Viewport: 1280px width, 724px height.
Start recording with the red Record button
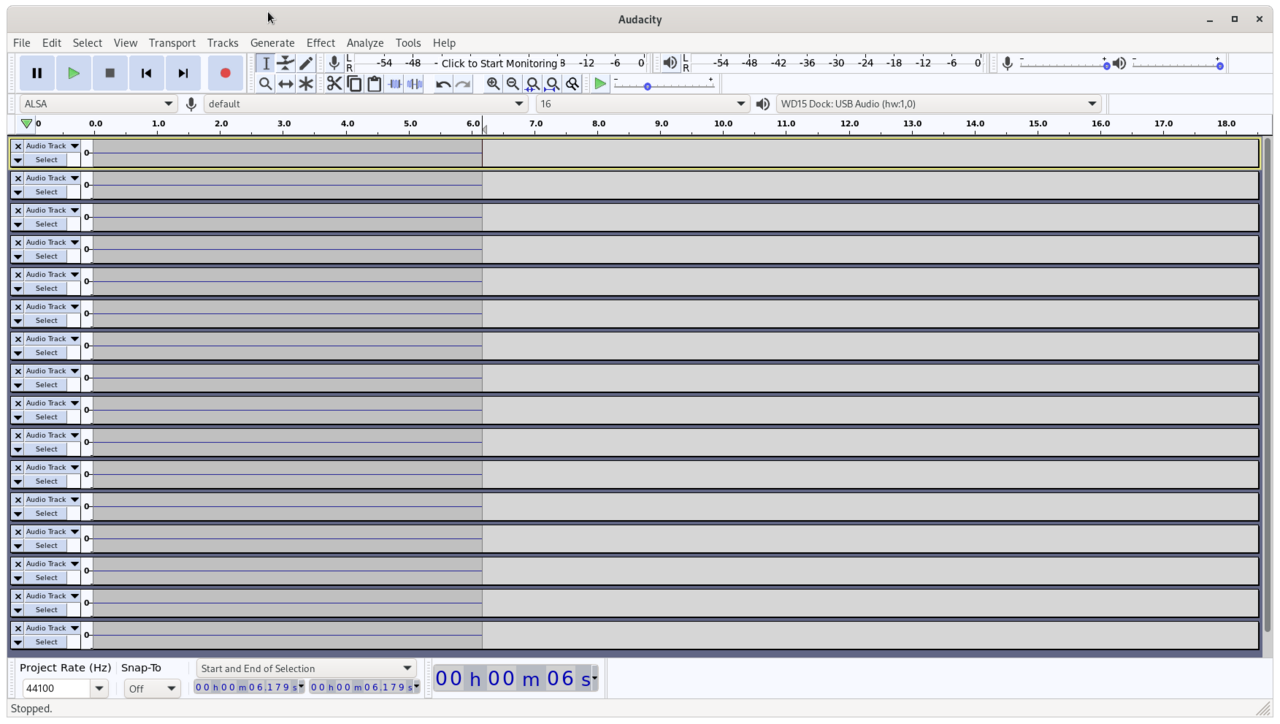(x=225, y=73)
